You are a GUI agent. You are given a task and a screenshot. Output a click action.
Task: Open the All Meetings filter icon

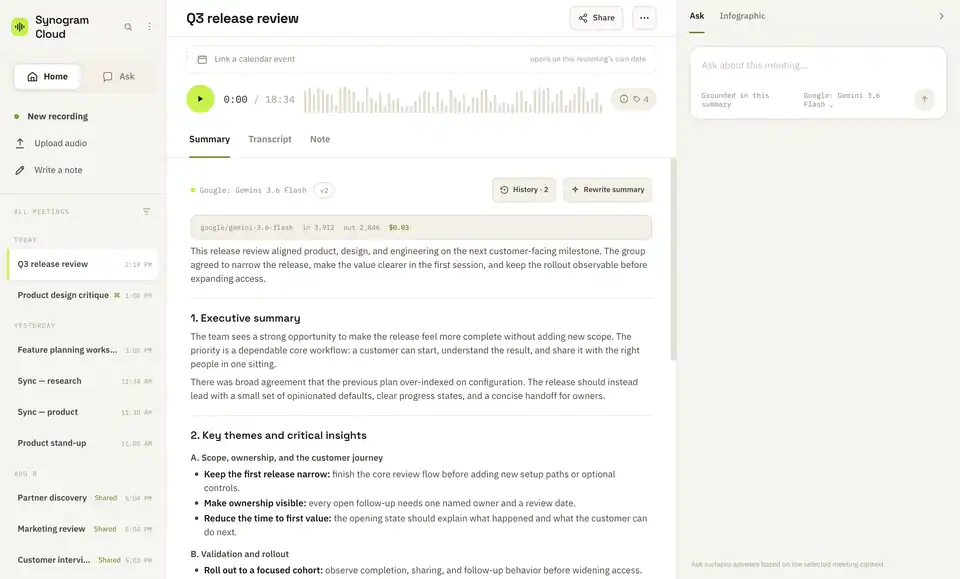[x=146, y=212]
